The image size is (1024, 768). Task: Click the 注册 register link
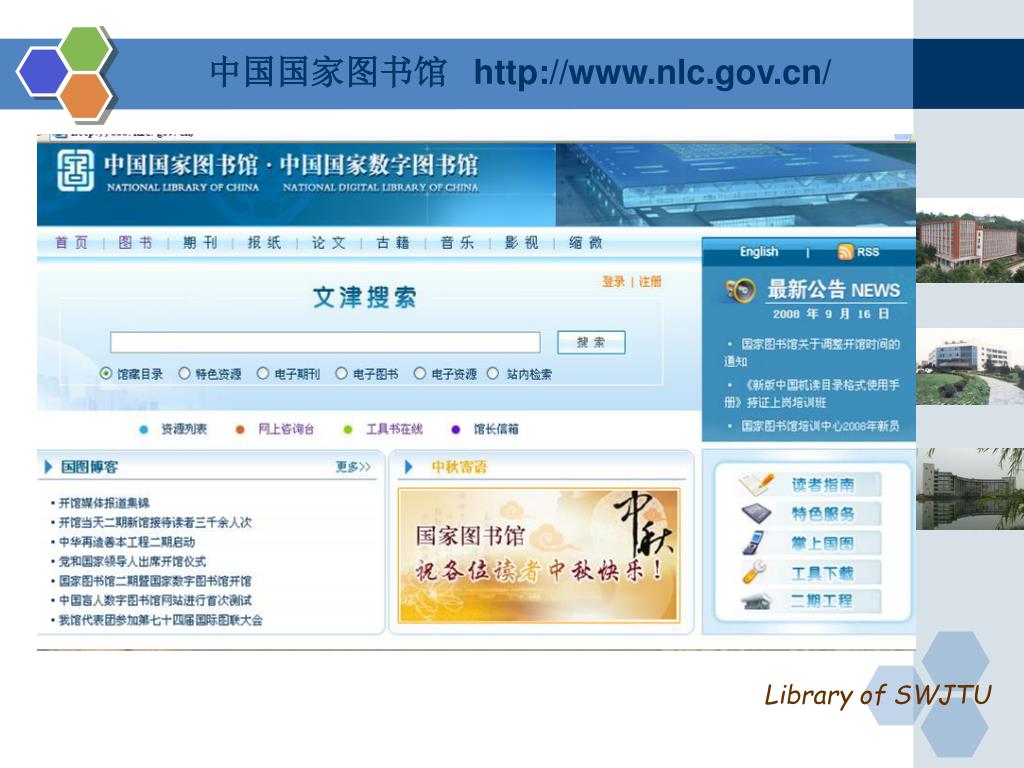pyautogui.click(x=650, y=281)
